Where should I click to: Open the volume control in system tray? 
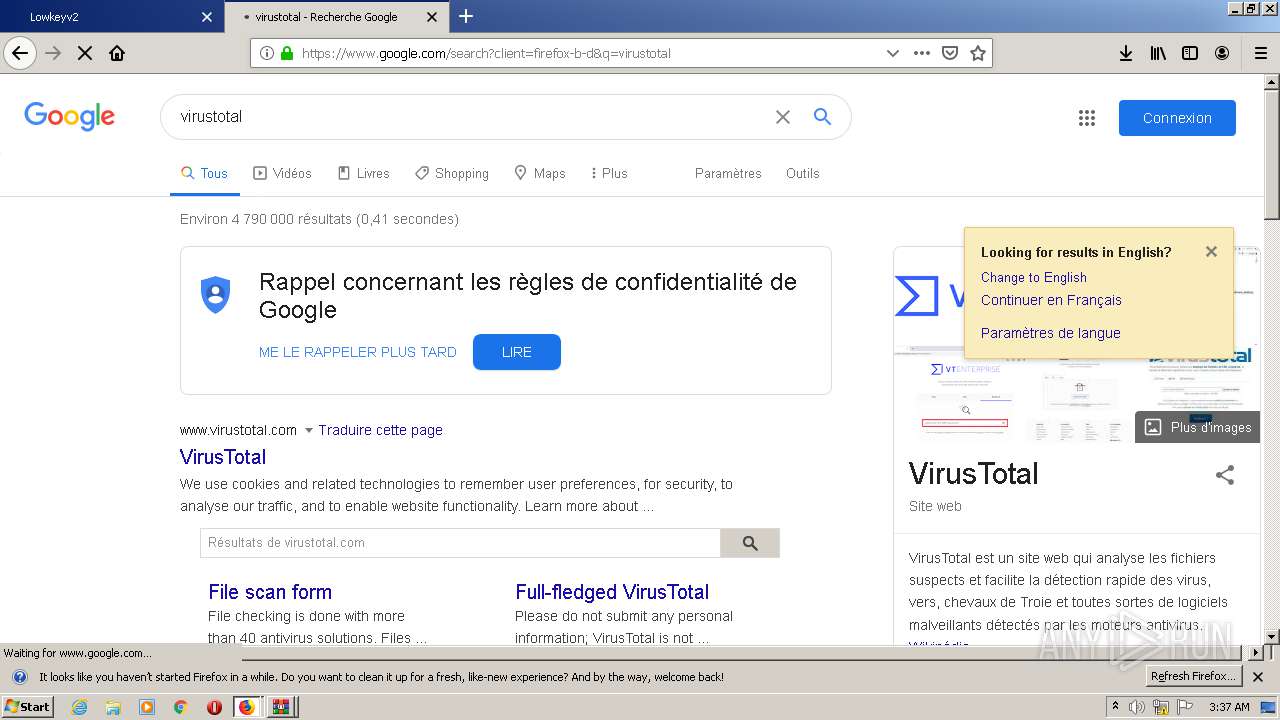[1137, 707]
